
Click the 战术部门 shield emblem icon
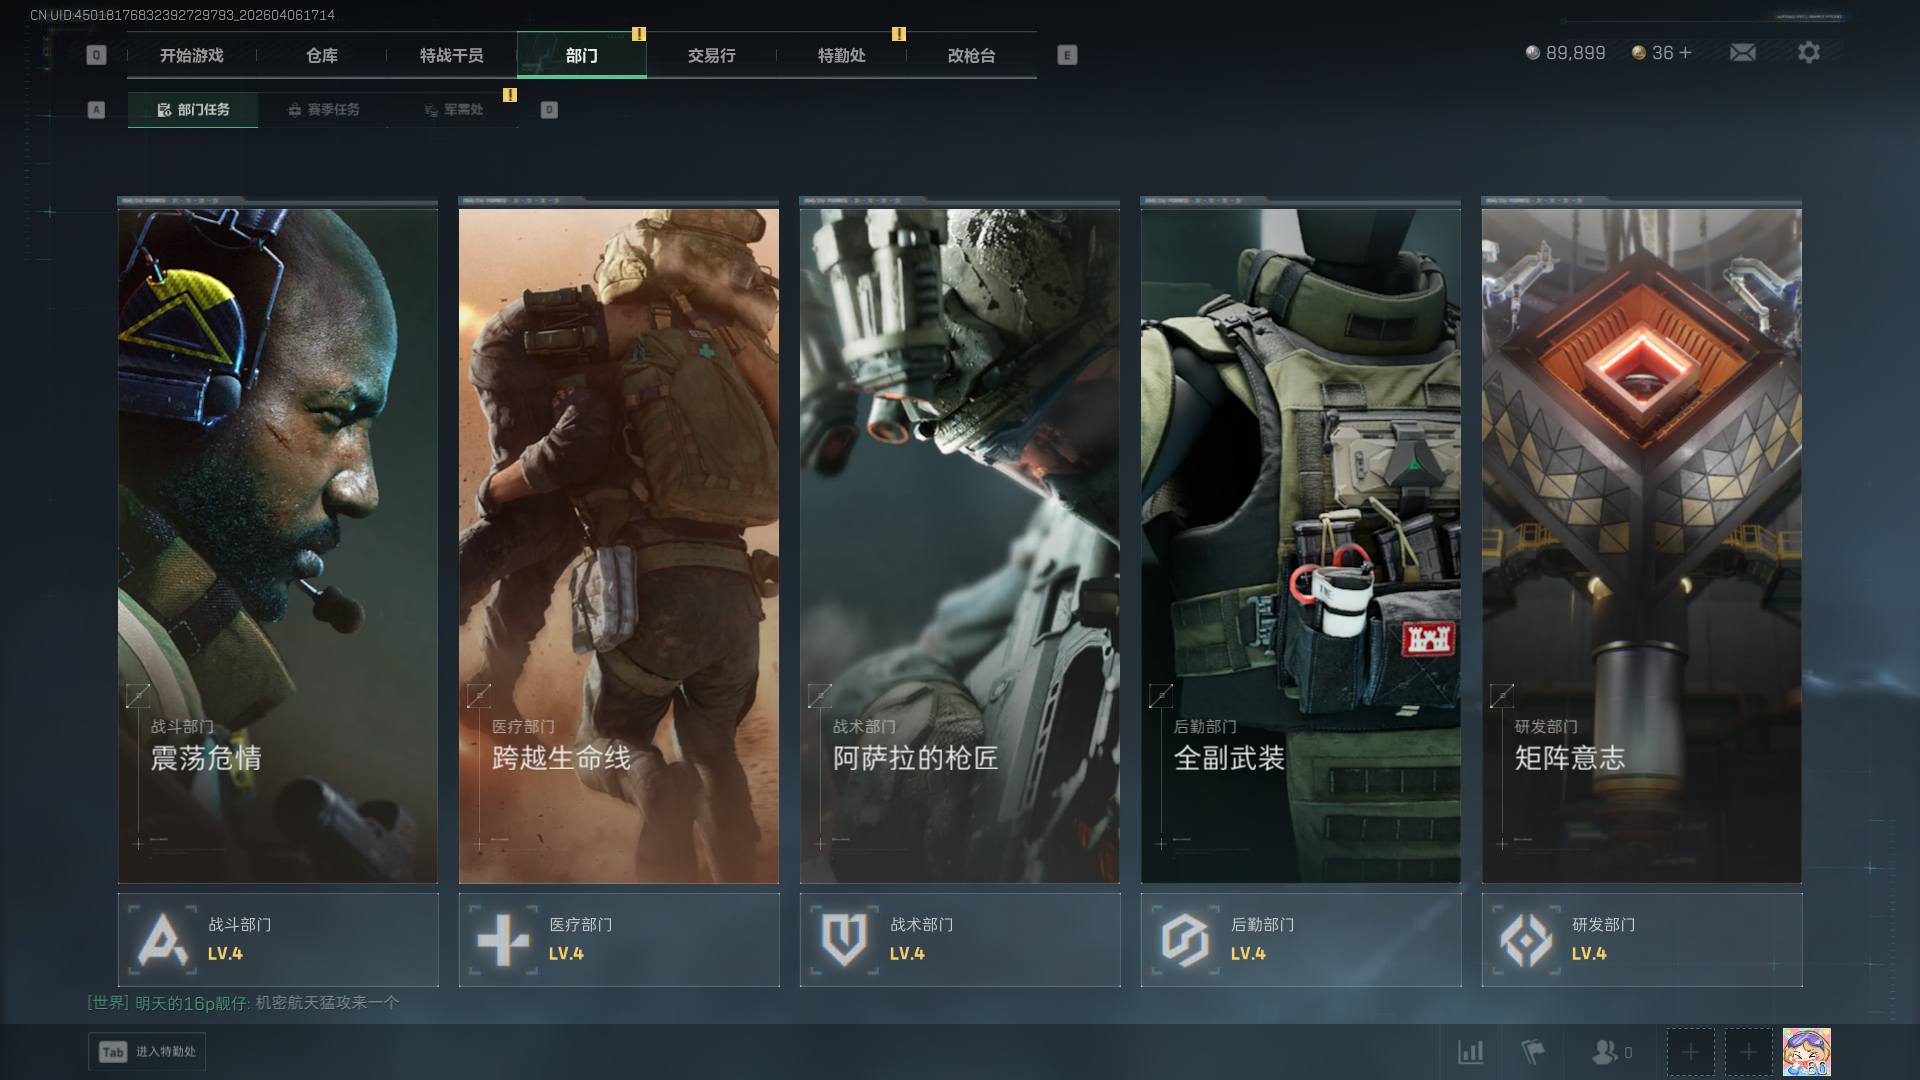[844, 940]
